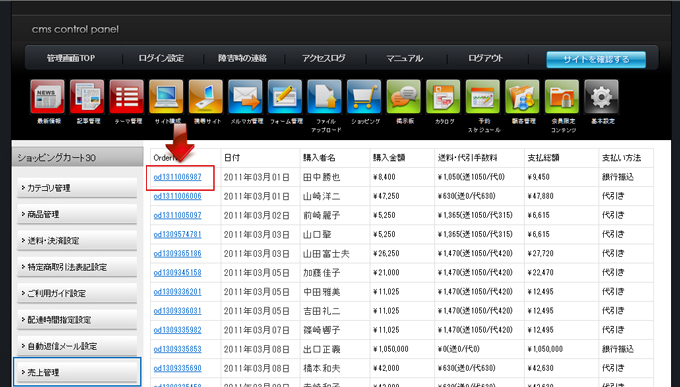This screenshot has width=680, height=387.
Task: Open the 掲示板 speech bubble icon
Action: 404,96
